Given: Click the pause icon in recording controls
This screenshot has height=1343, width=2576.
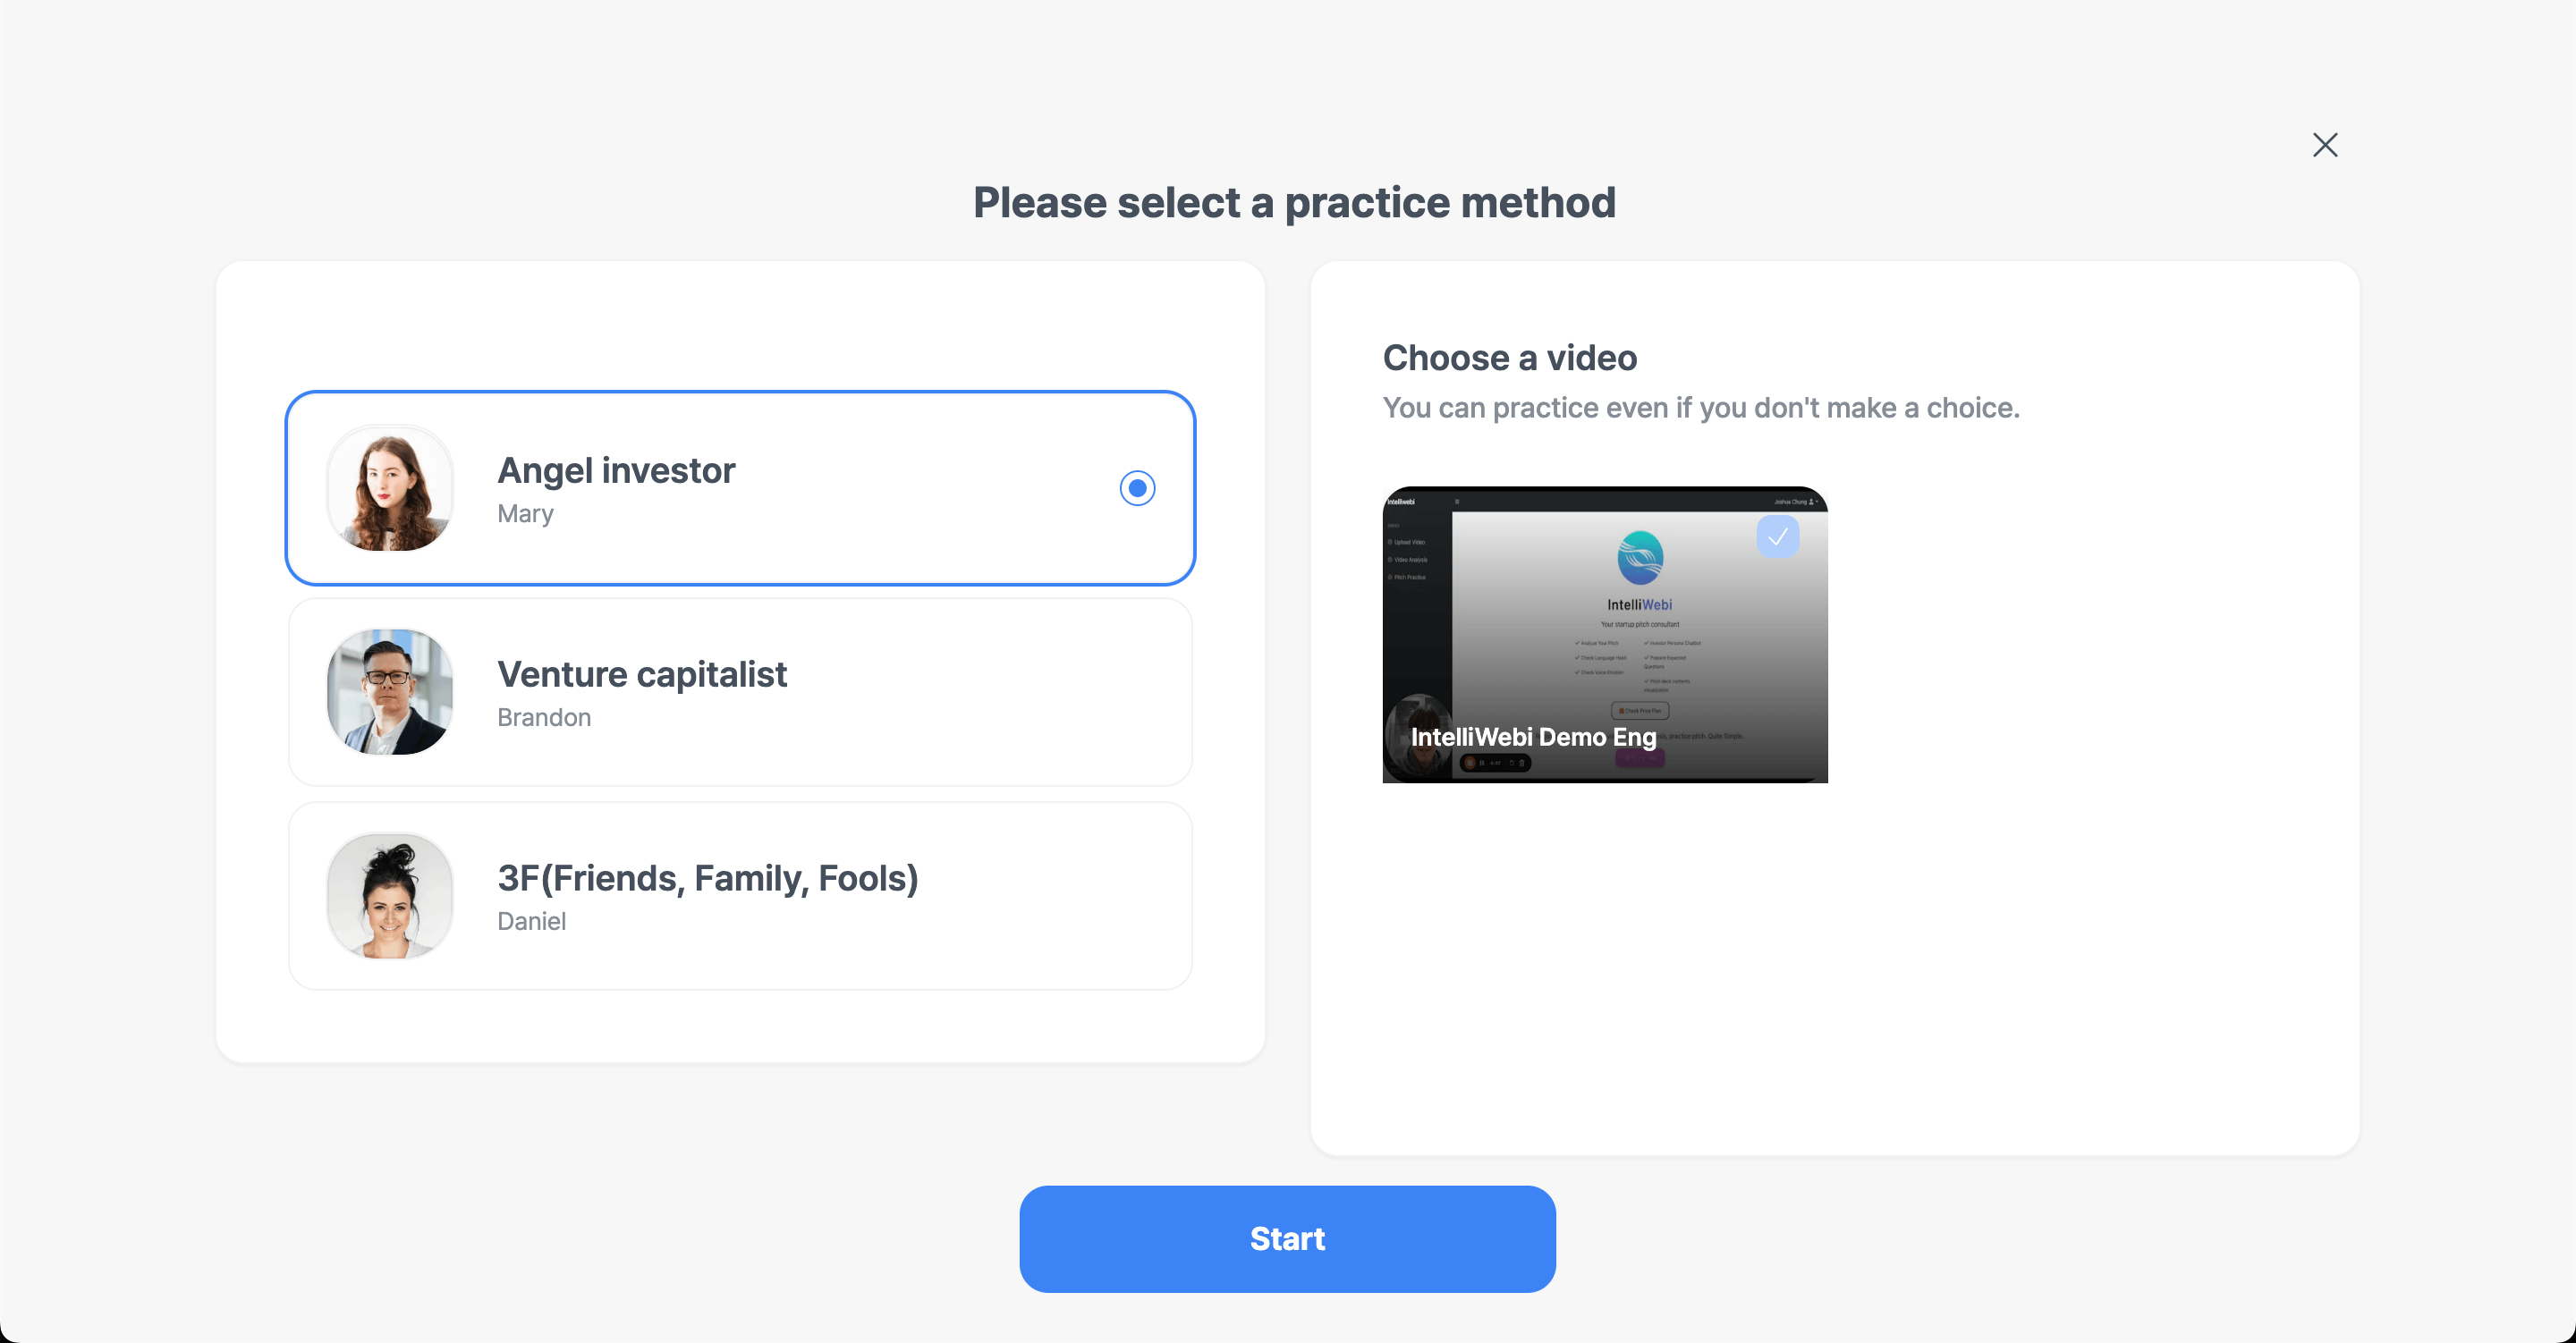Looking at the screenshot, I should tap(1482, 763).
